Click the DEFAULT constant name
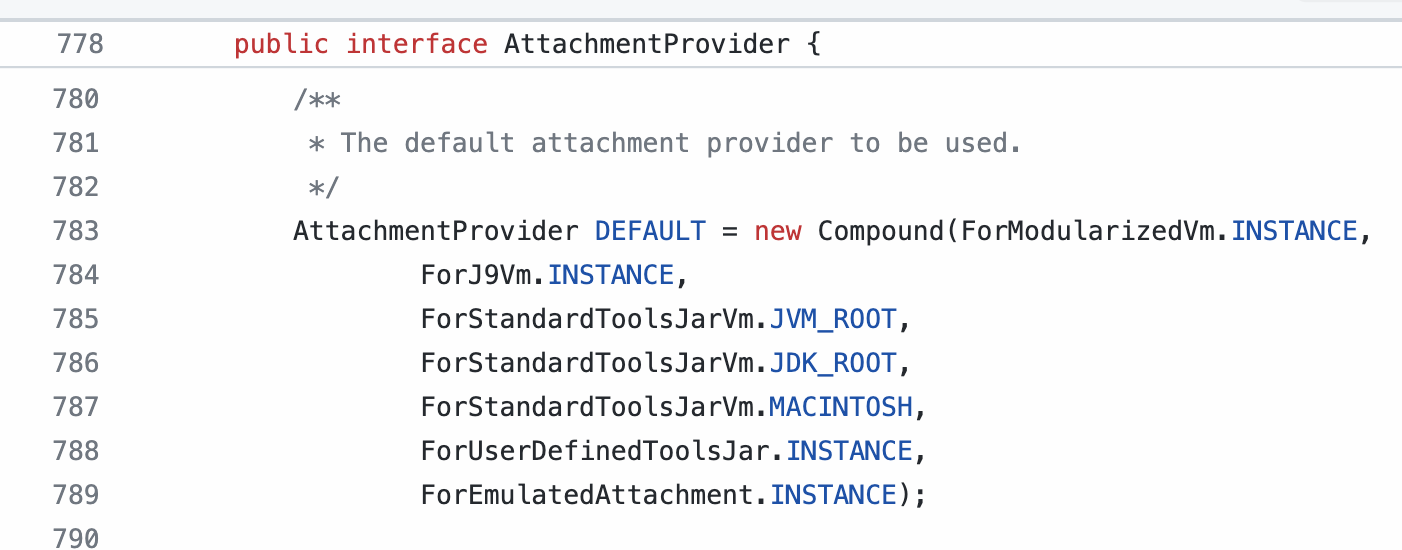The height and width of the screenshot is (550, 1402). click(x=650, y=231)
